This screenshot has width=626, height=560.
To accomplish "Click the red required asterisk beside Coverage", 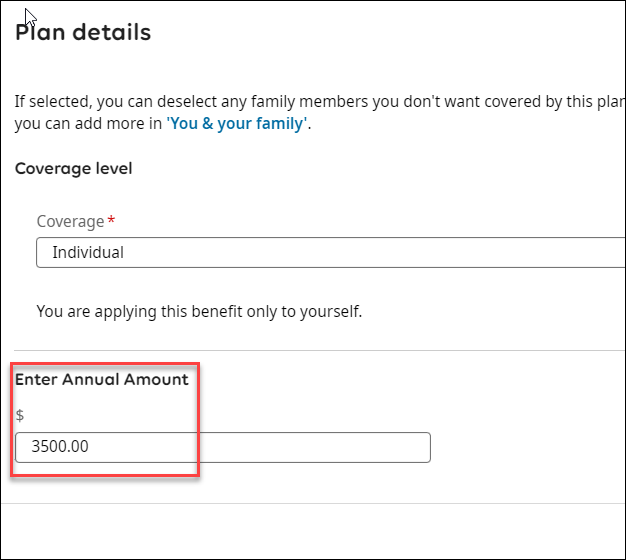I will click(x=111, y=221).
